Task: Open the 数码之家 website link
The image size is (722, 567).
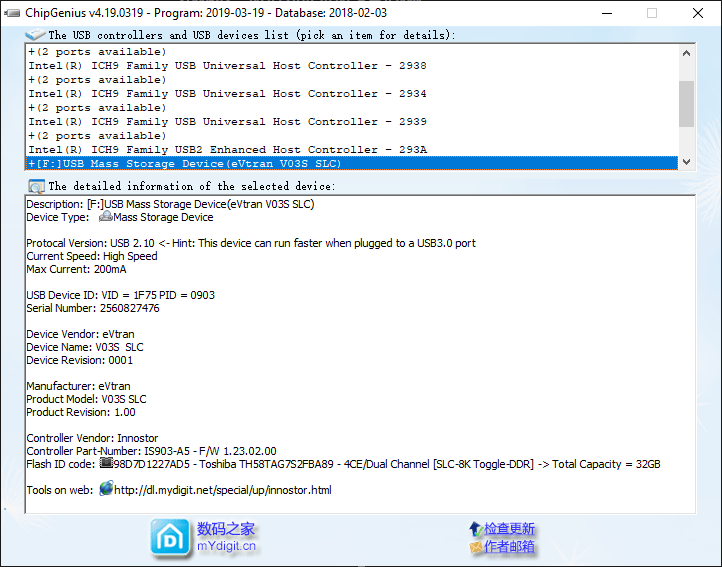Action: pos(226,529)
